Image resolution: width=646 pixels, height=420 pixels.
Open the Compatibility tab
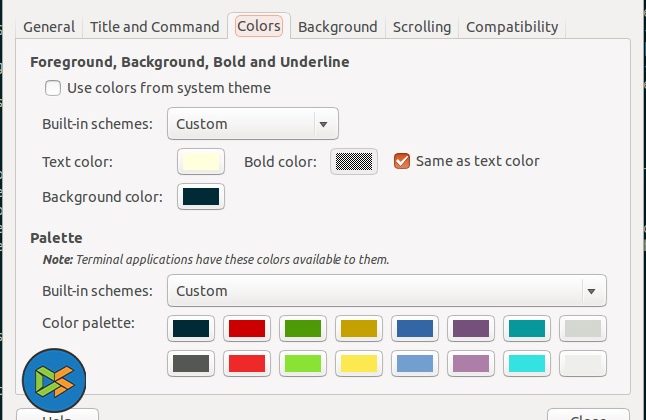(512, 27)
